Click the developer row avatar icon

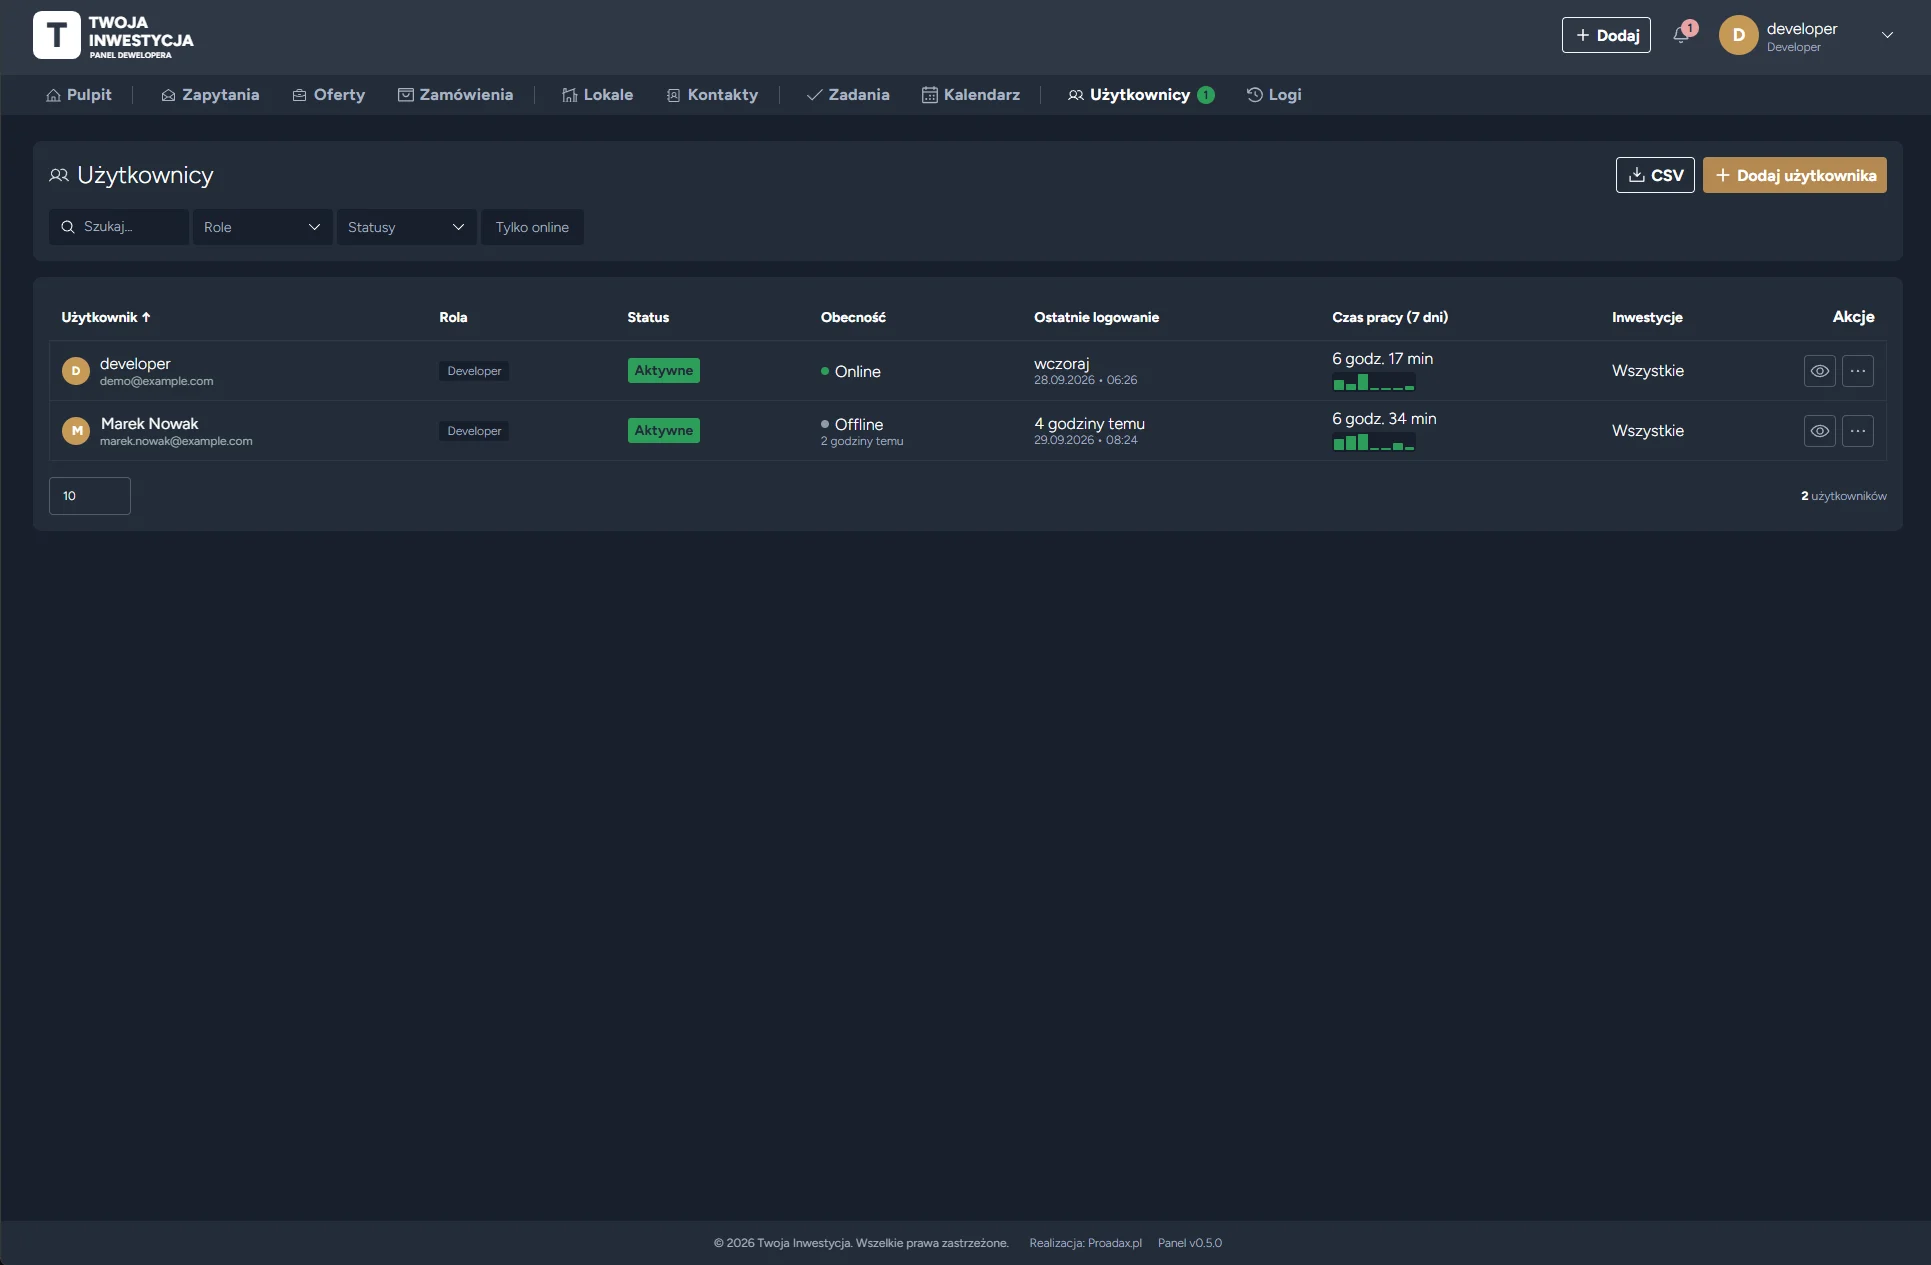pyautogui.click(x=76, y=371)
